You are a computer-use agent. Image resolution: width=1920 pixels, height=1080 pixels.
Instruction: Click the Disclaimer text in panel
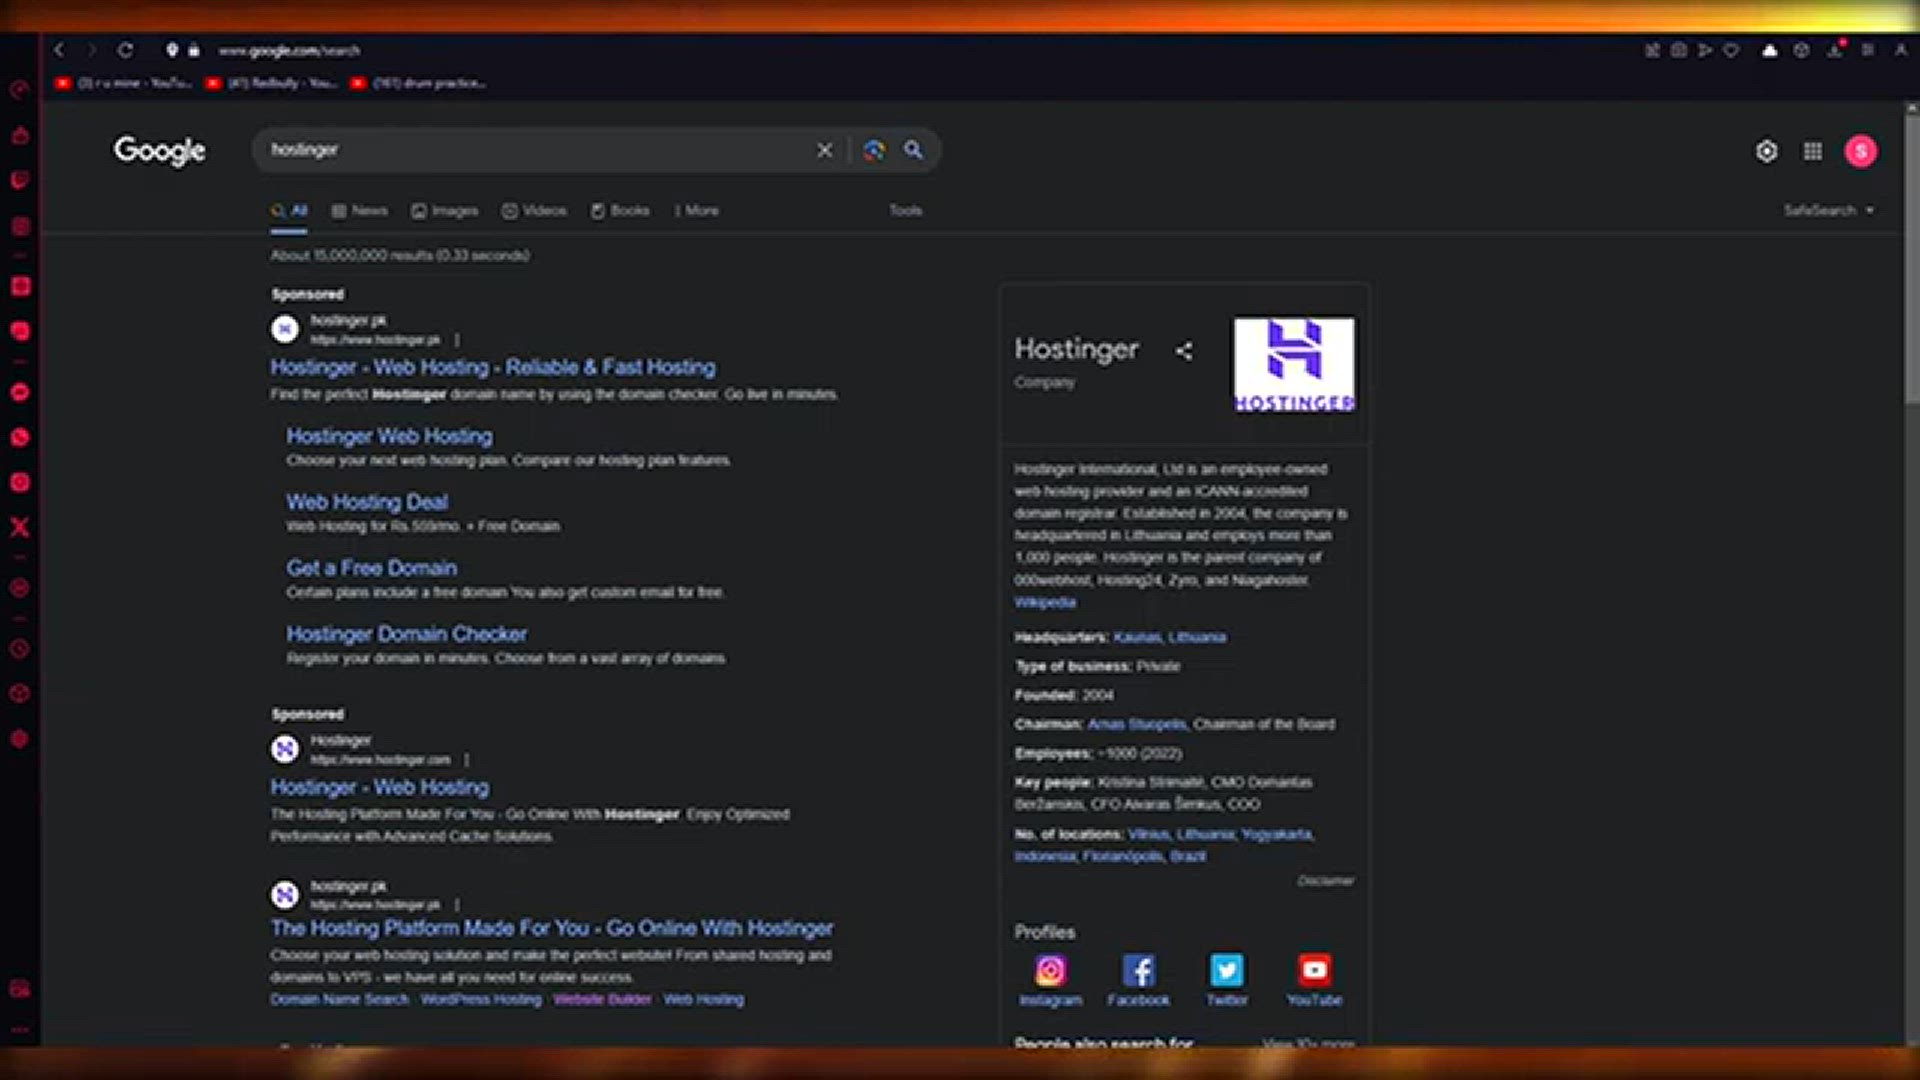click(x=1326, y=881)
